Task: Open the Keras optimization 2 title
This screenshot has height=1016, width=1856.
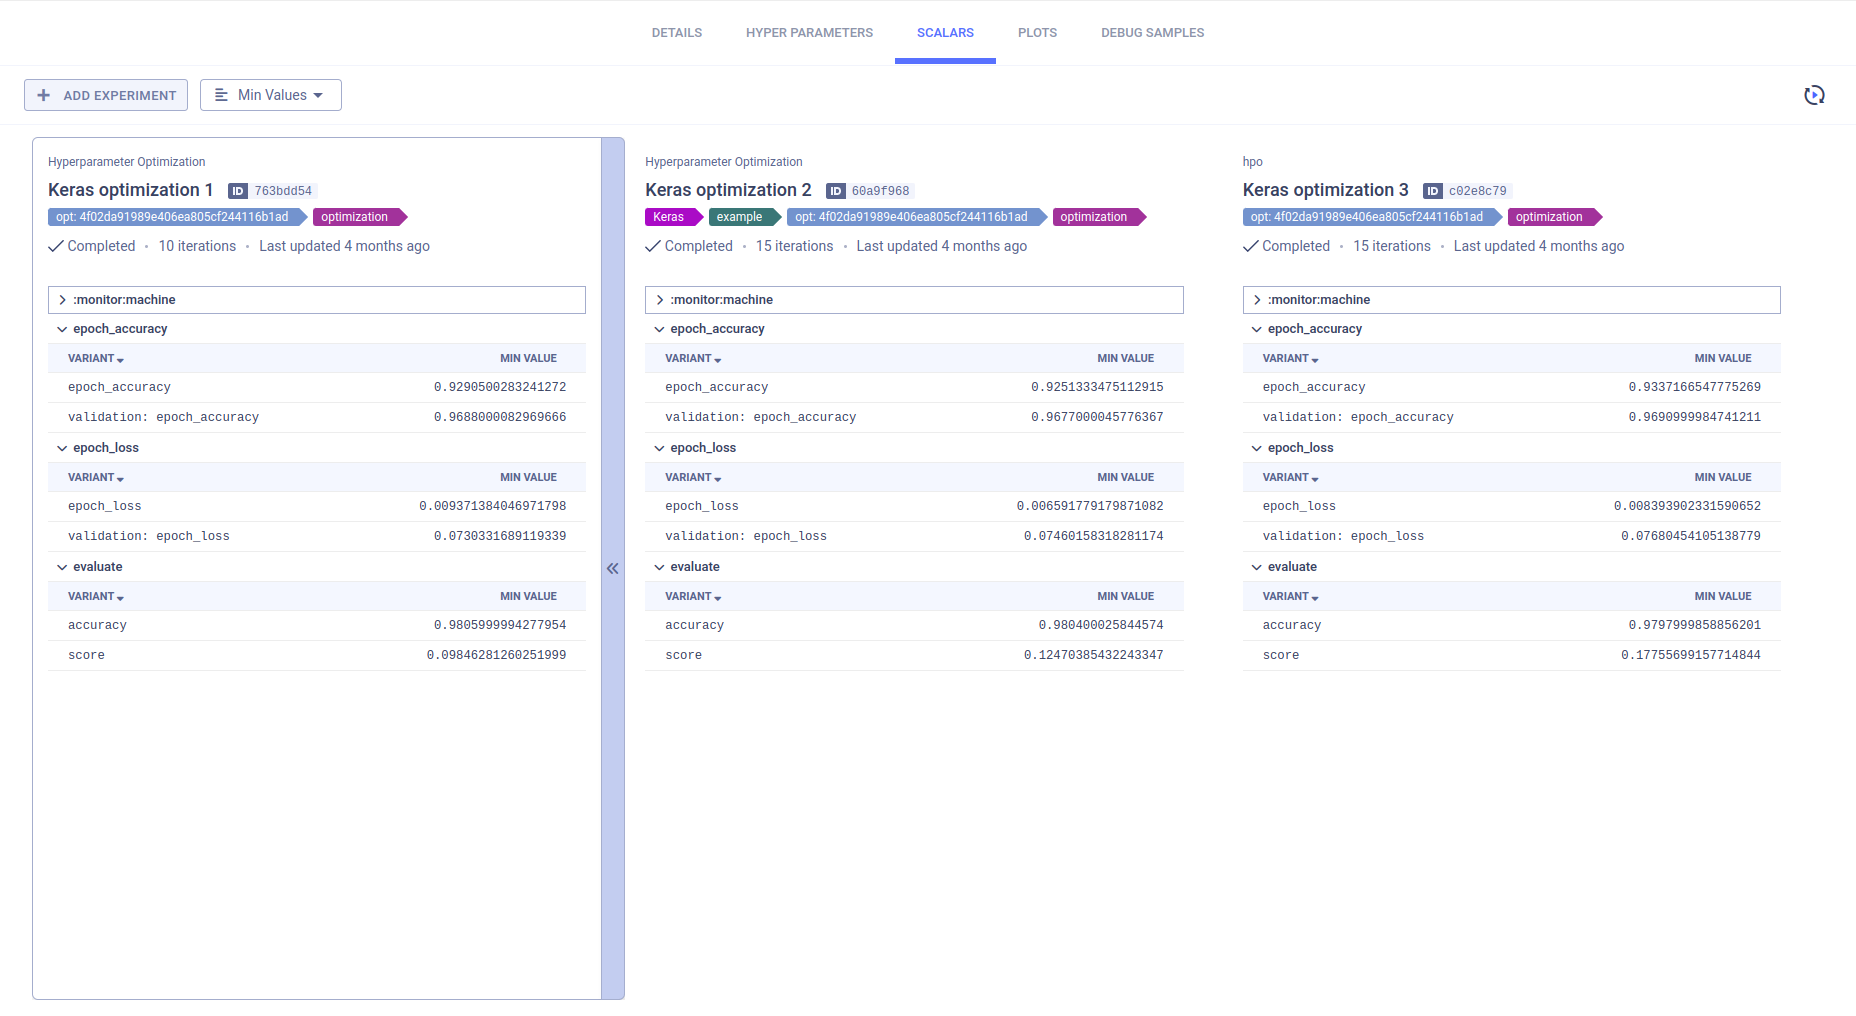Action: (x=728, y=190)
